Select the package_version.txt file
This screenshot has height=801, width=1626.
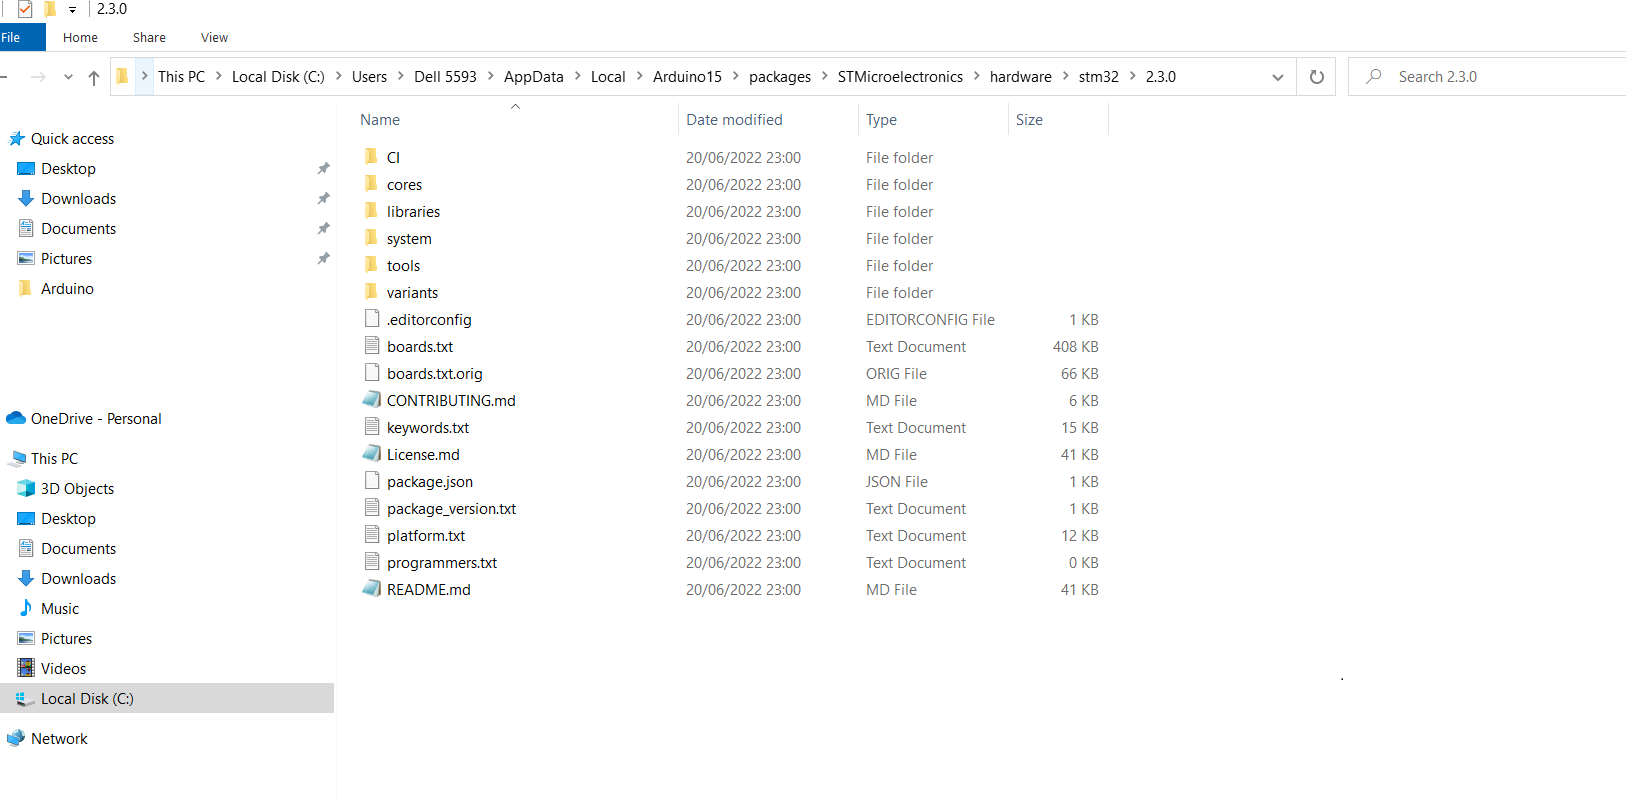coord(451,508)
